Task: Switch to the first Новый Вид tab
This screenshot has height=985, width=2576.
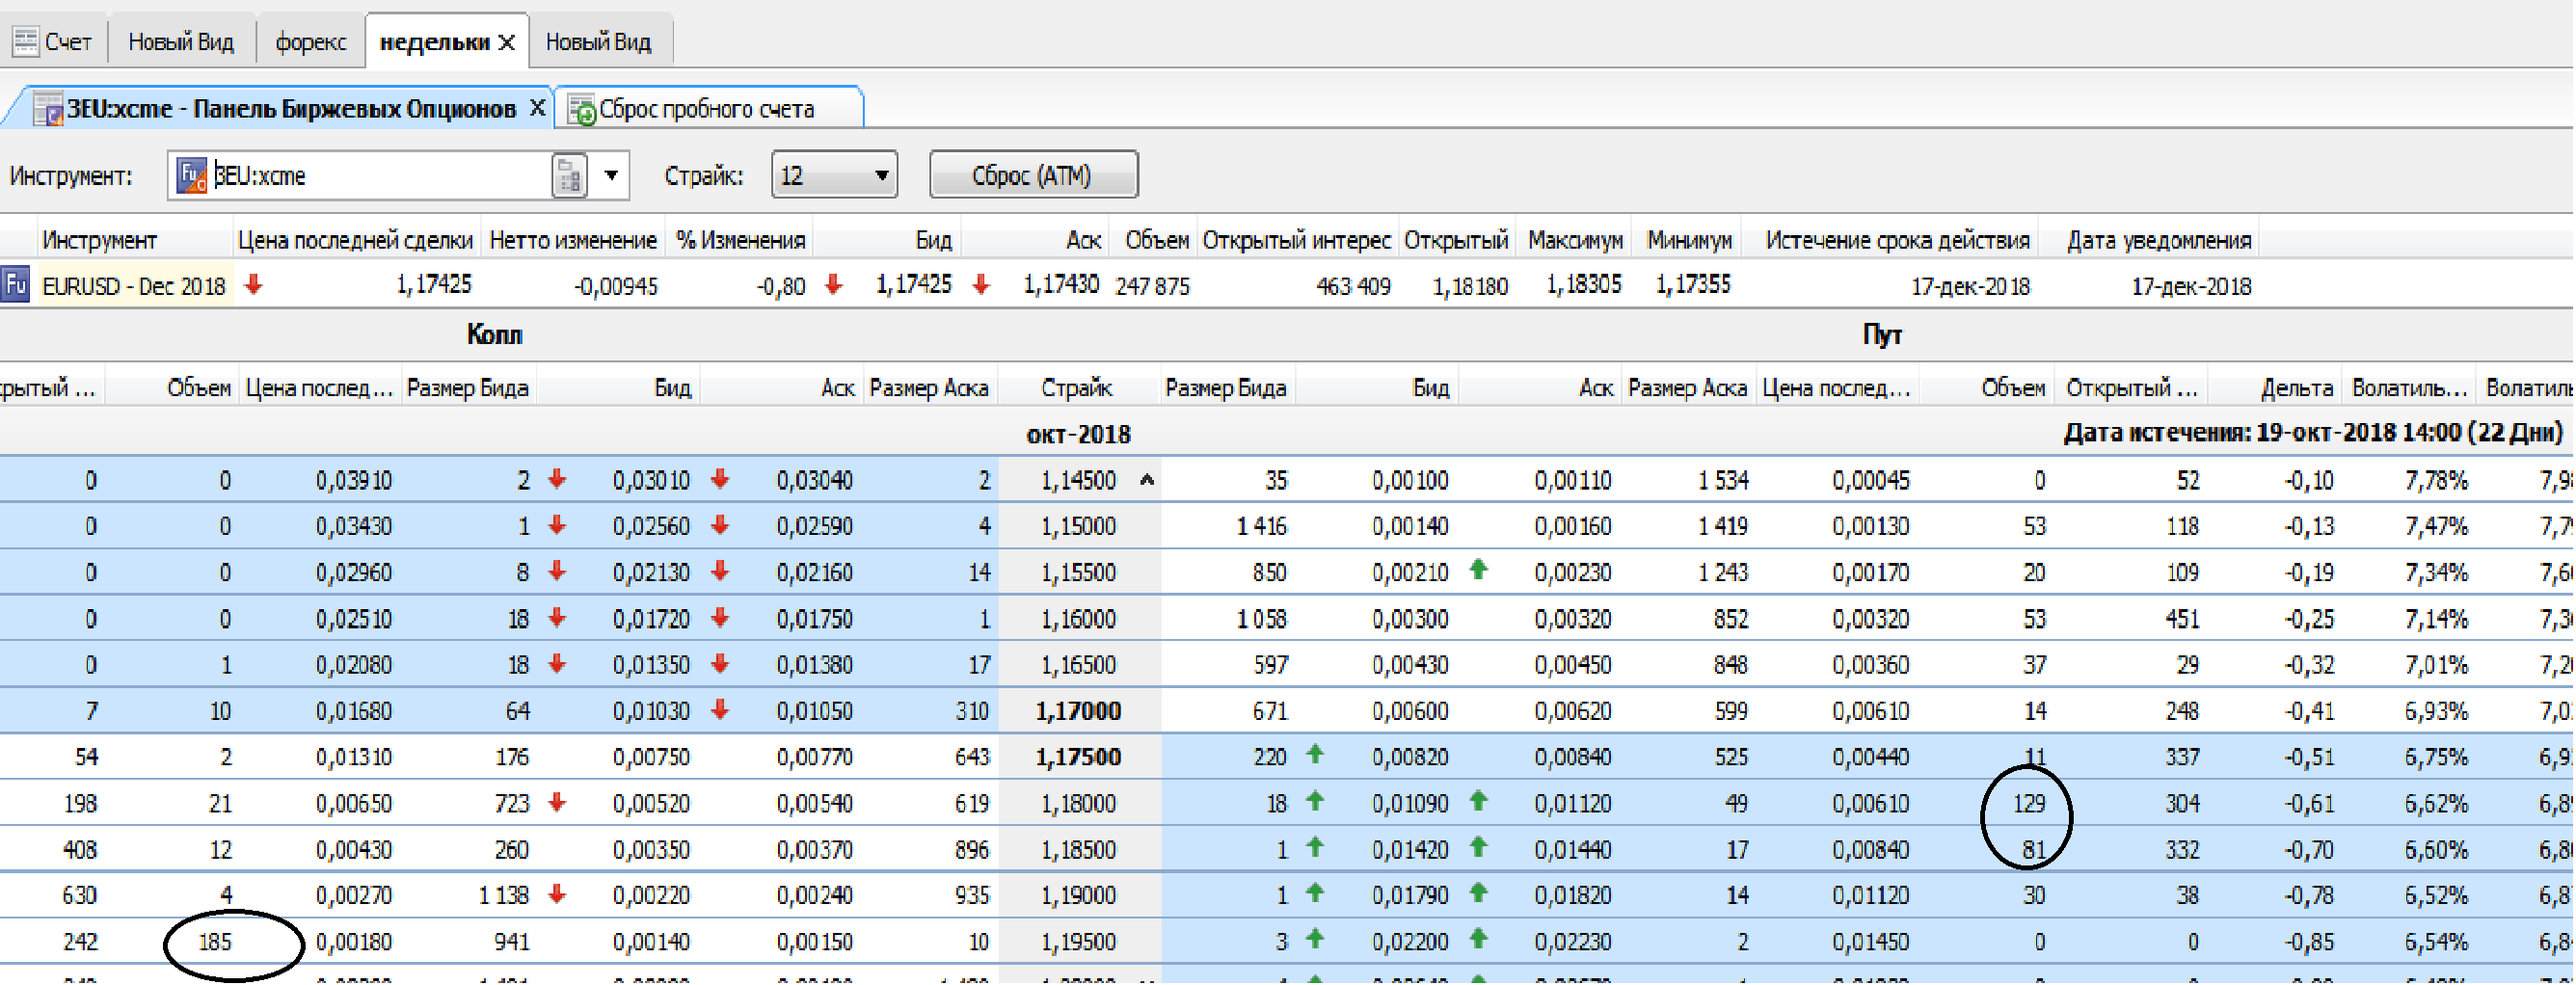Action: (x=181, y=41)
